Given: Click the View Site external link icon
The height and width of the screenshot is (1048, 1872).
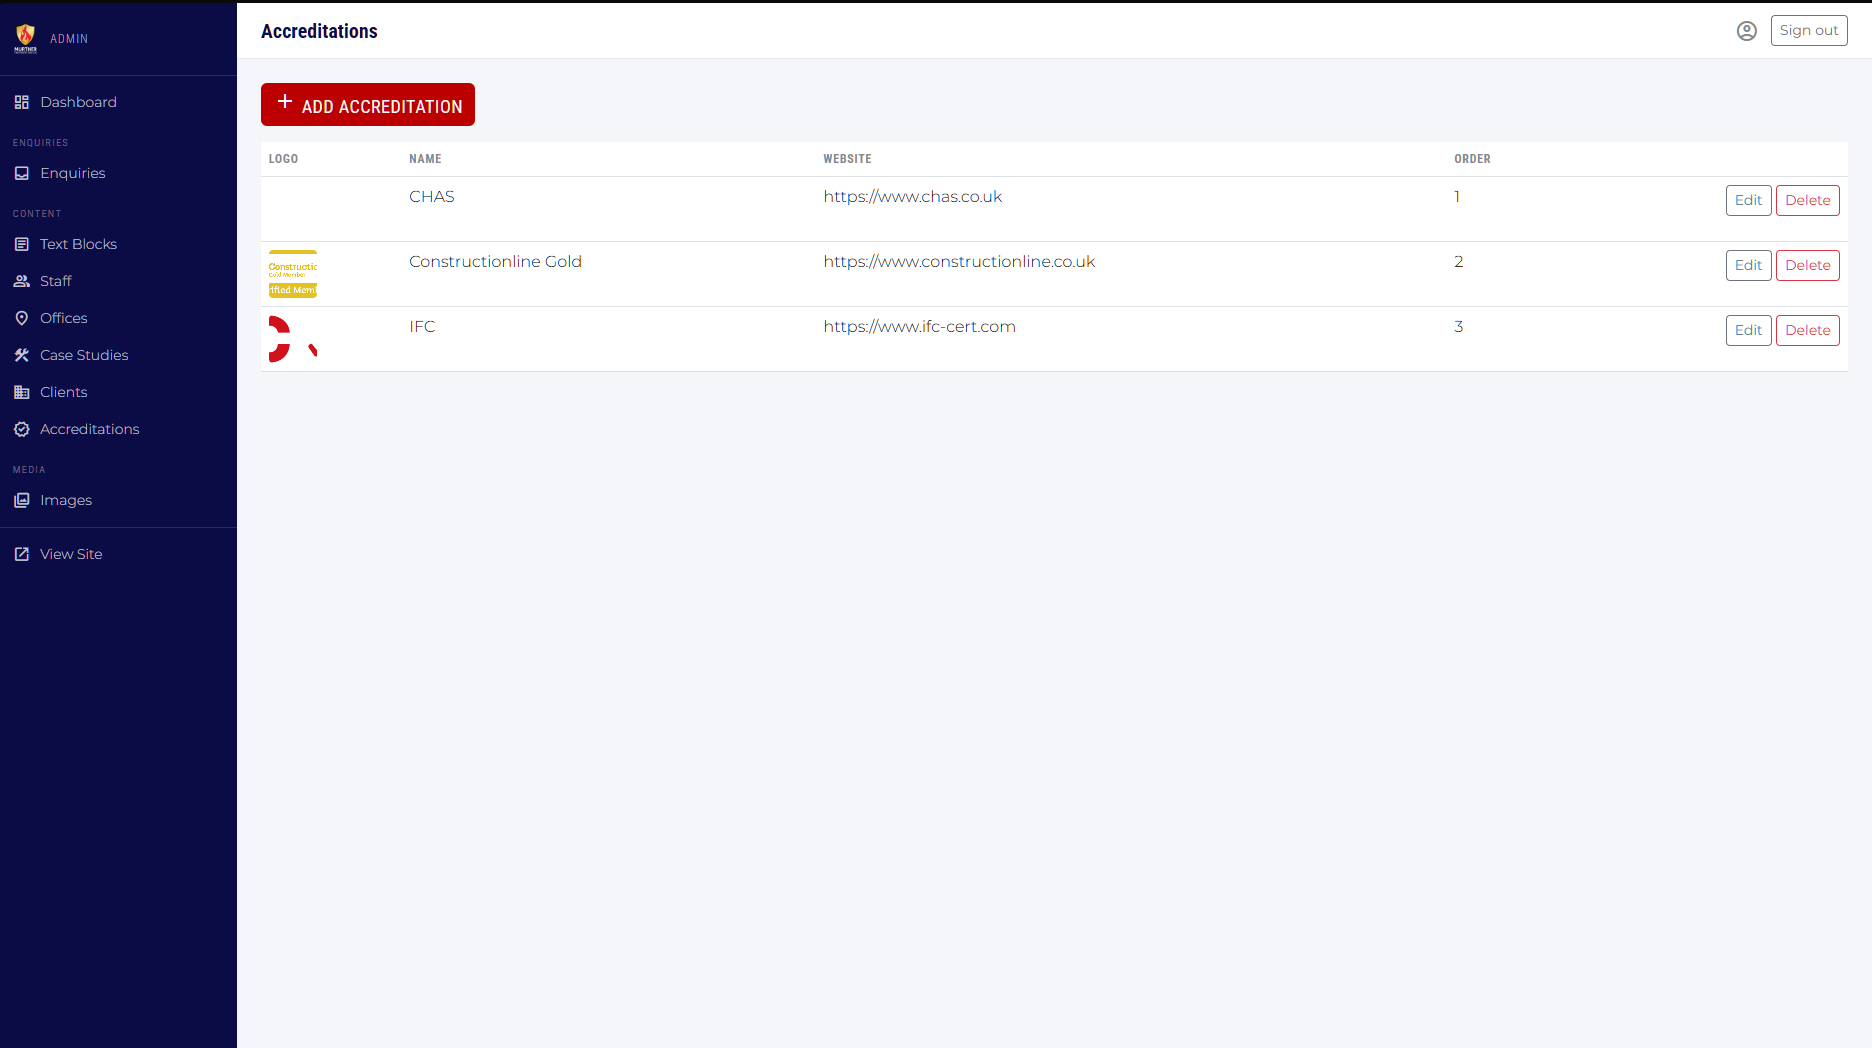Looking at the screenshot, I should (21, 553).
